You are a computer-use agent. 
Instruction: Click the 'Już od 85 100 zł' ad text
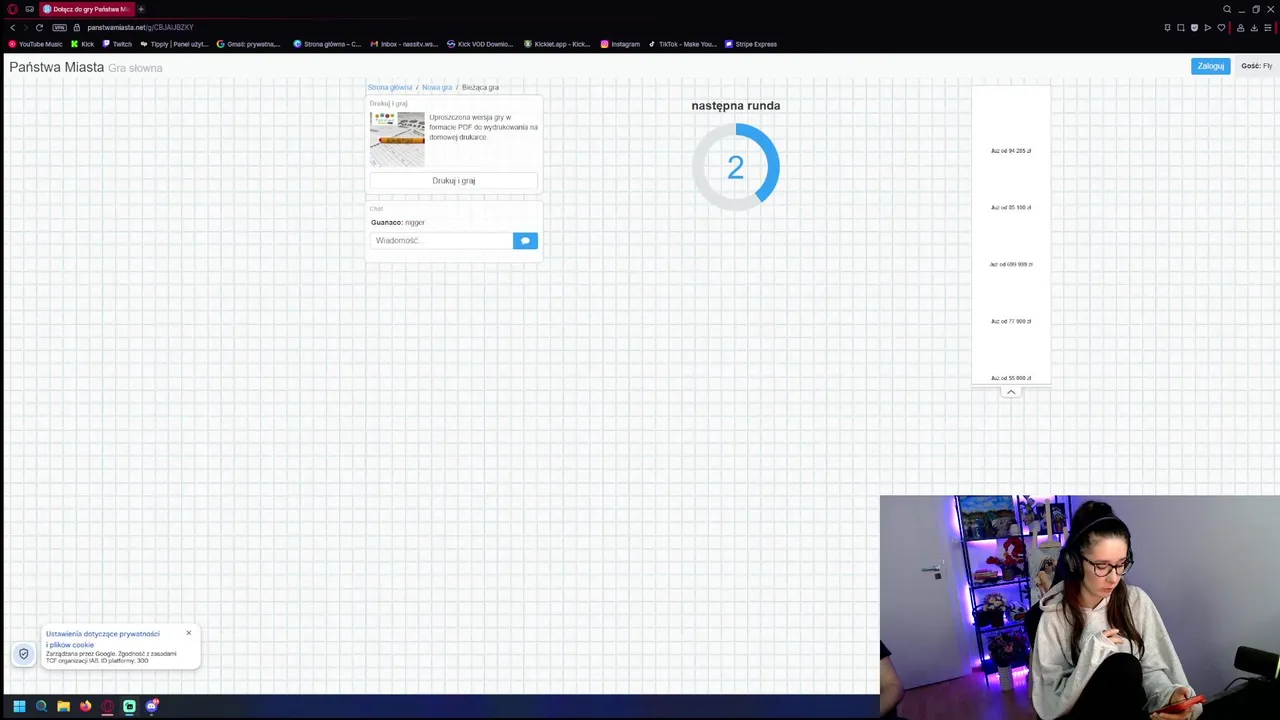1011,208
